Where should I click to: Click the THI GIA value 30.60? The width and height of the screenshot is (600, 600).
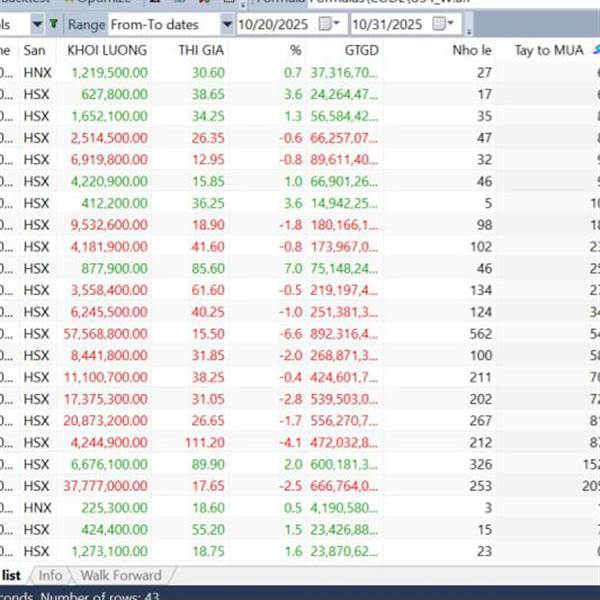tap(208, 73)
